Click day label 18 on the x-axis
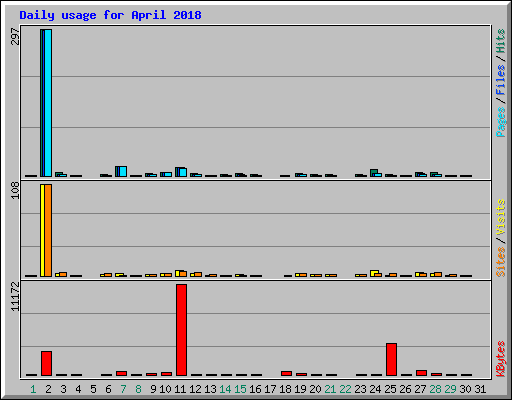512x400 pixels. coord(285,389)
